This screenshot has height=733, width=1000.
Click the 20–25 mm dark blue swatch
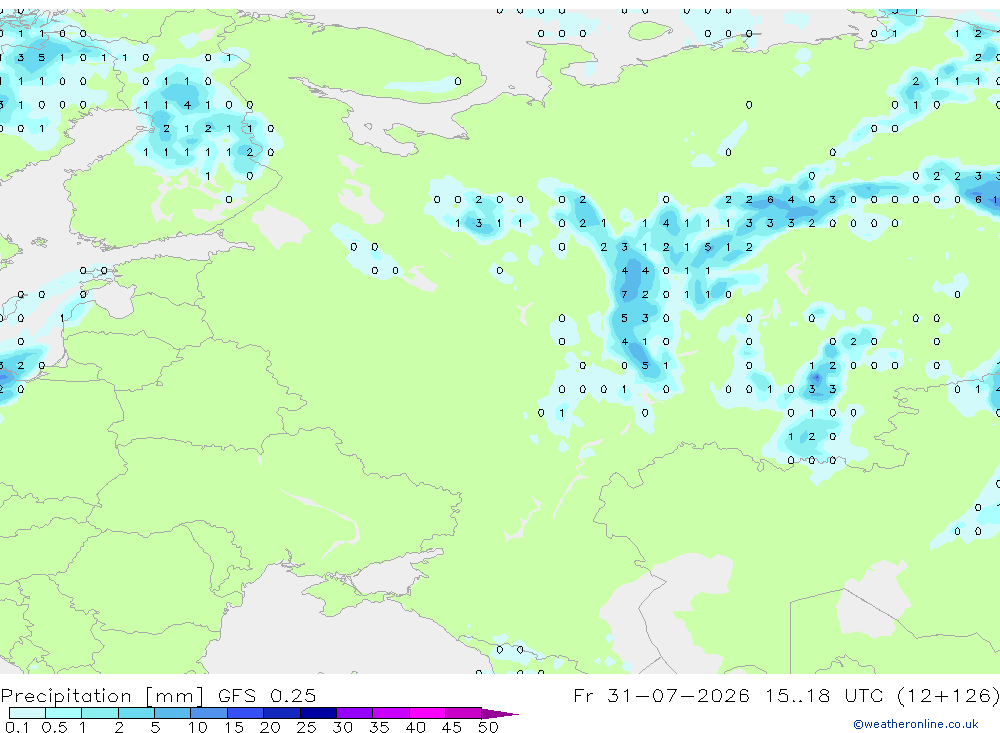[282, 713]
